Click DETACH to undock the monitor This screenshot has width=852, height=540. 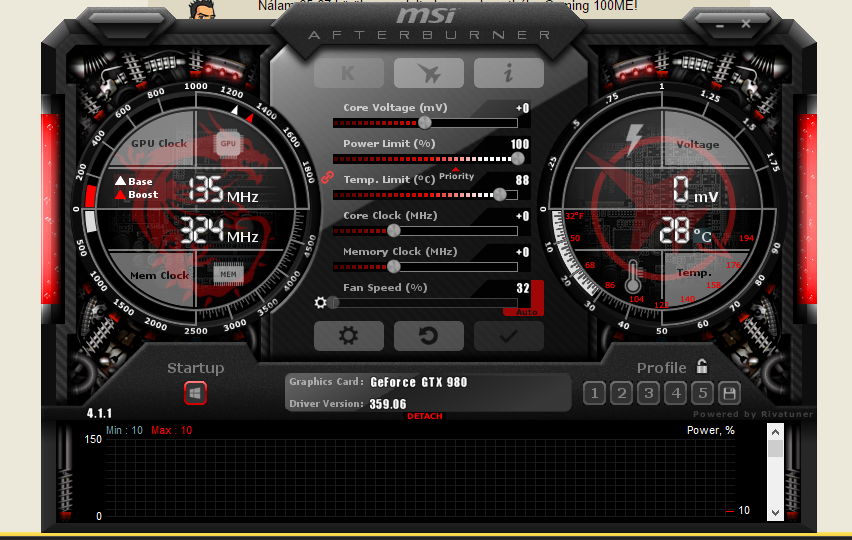[x=425, y=416]
